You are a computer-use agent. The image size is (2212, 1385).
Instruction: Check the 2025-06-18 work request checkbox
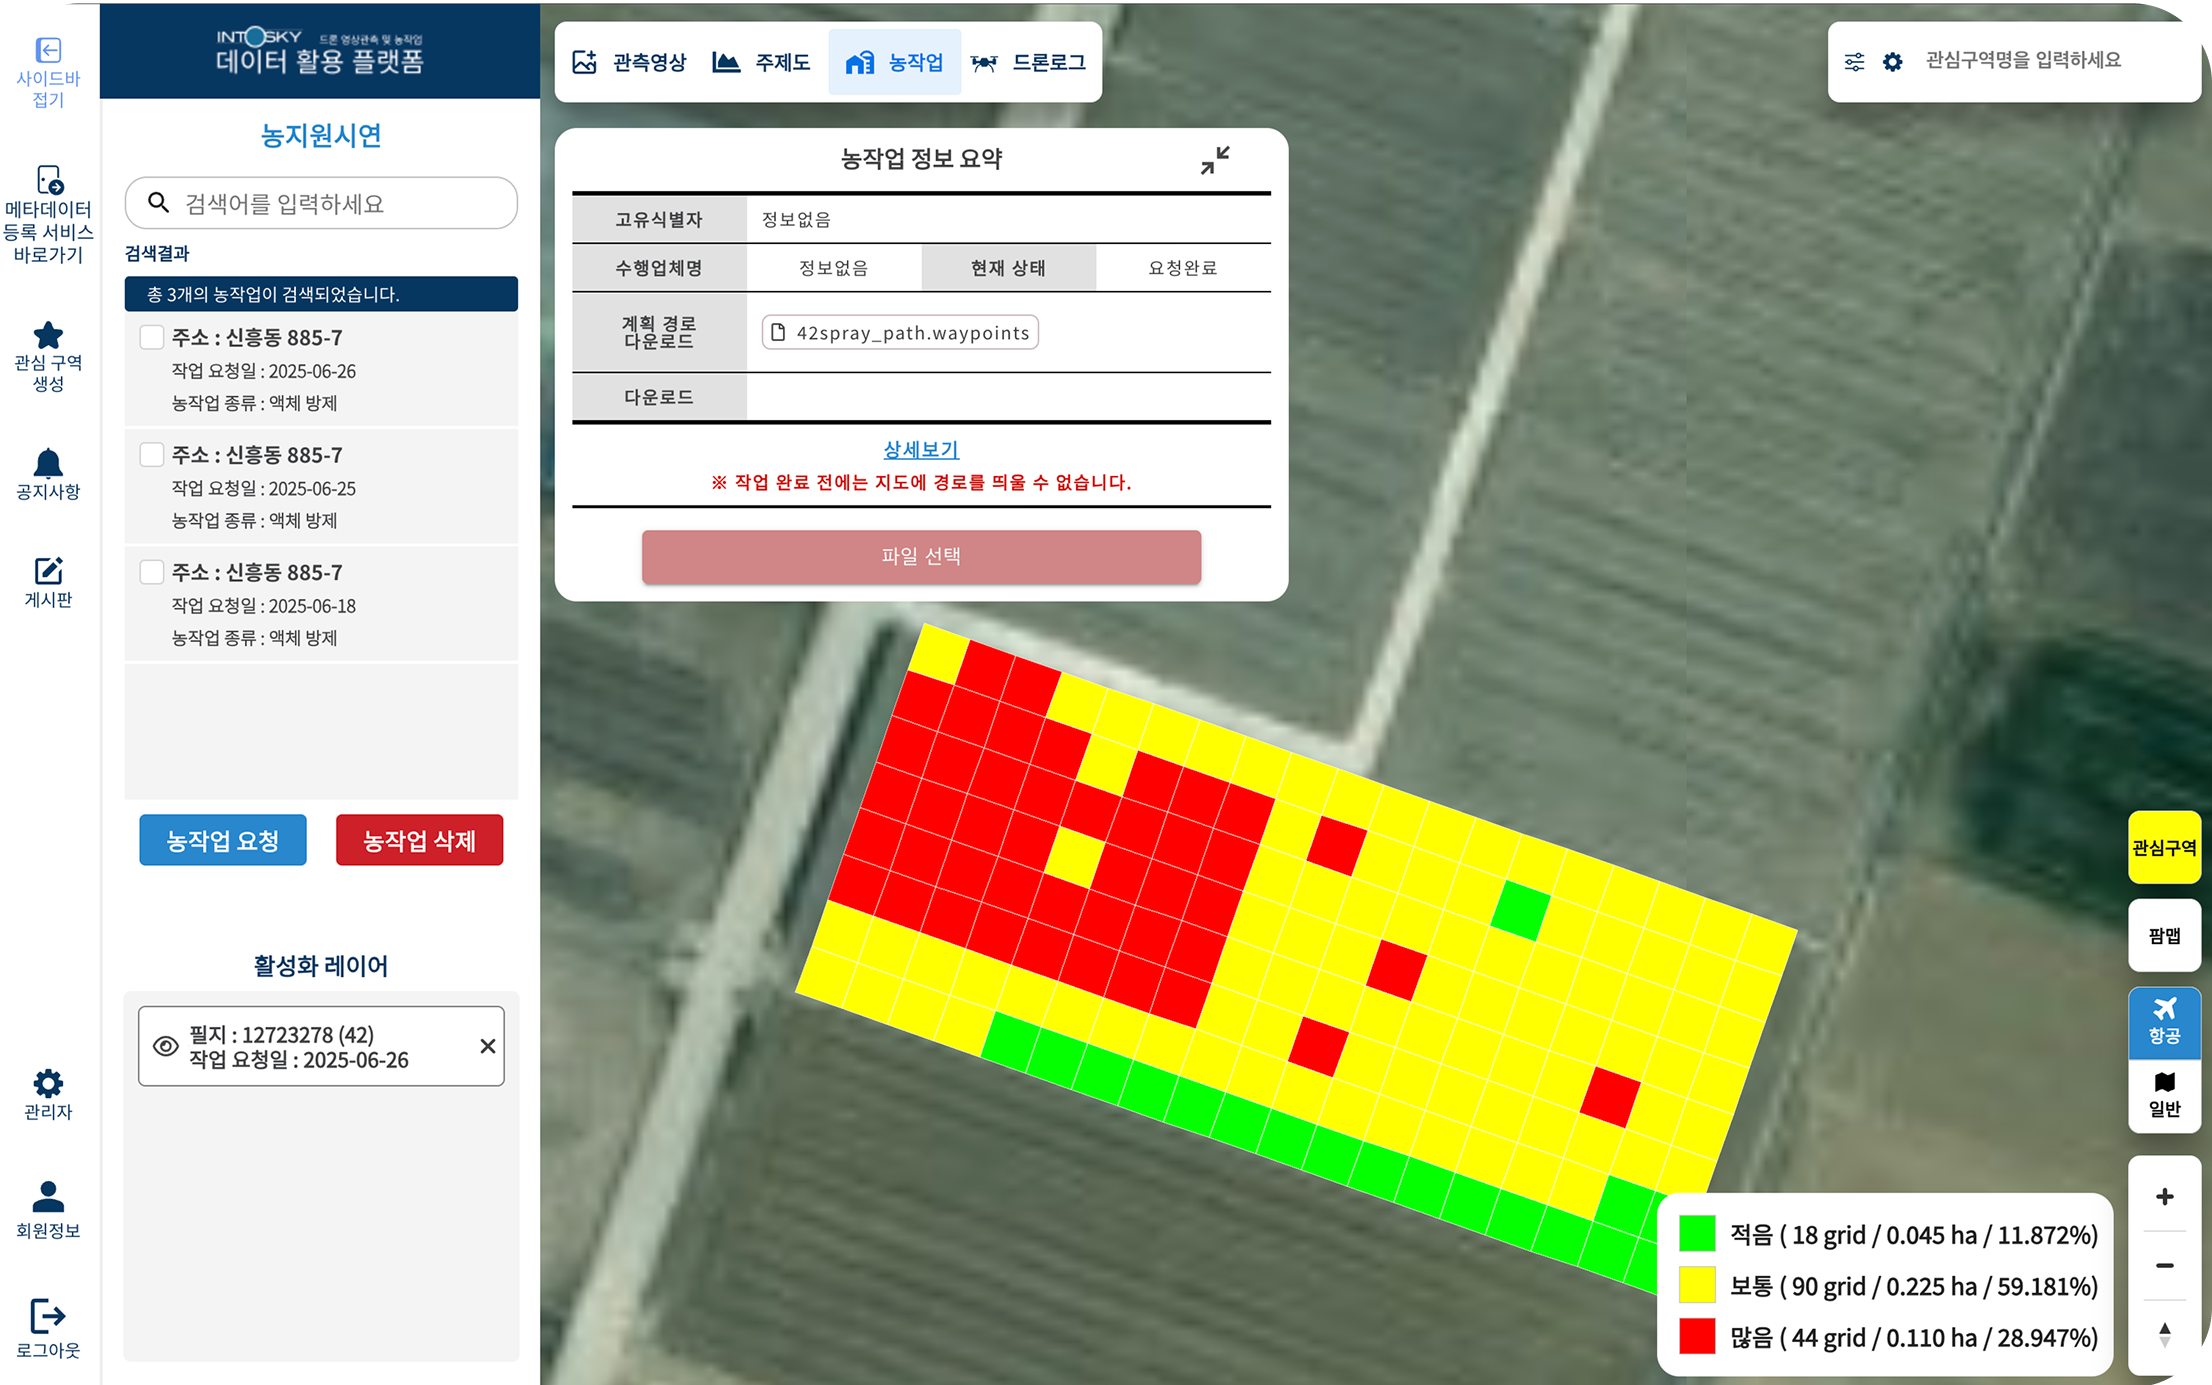(x=152, y=572)
